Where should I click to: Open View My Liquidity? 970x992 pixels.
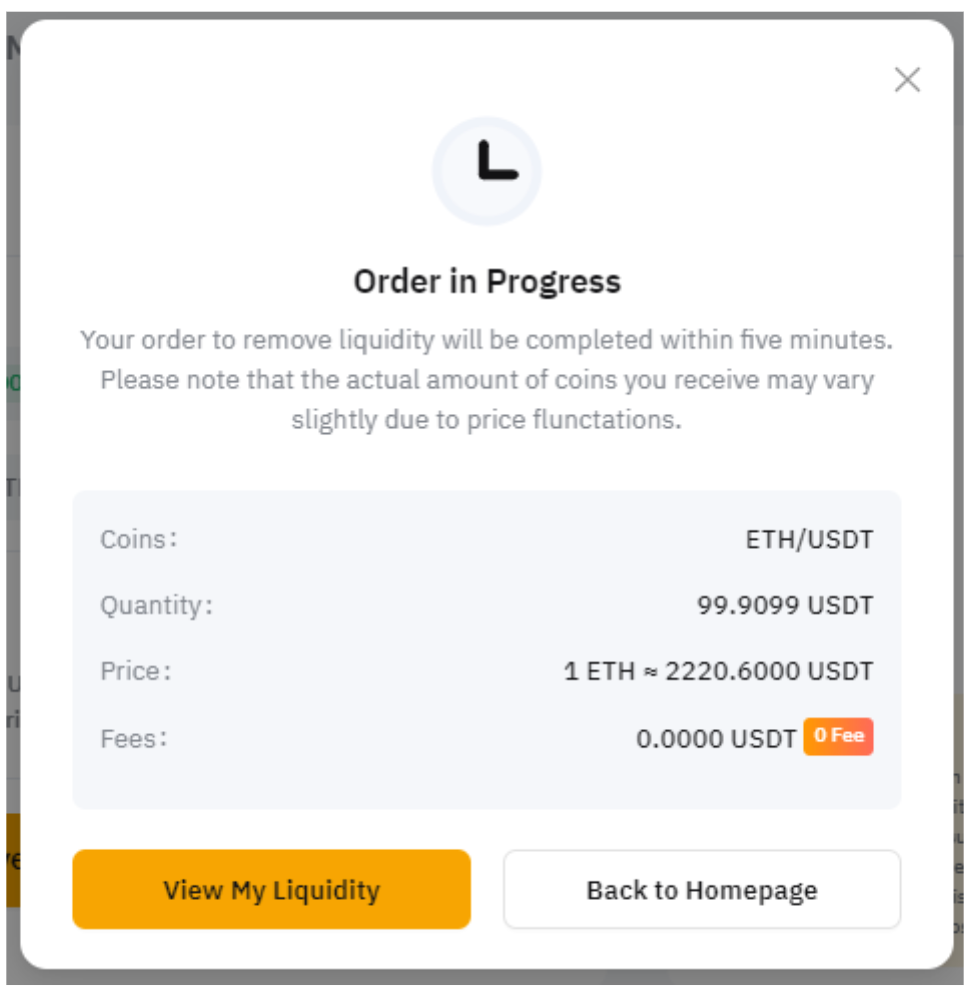[x=271, y=890]
